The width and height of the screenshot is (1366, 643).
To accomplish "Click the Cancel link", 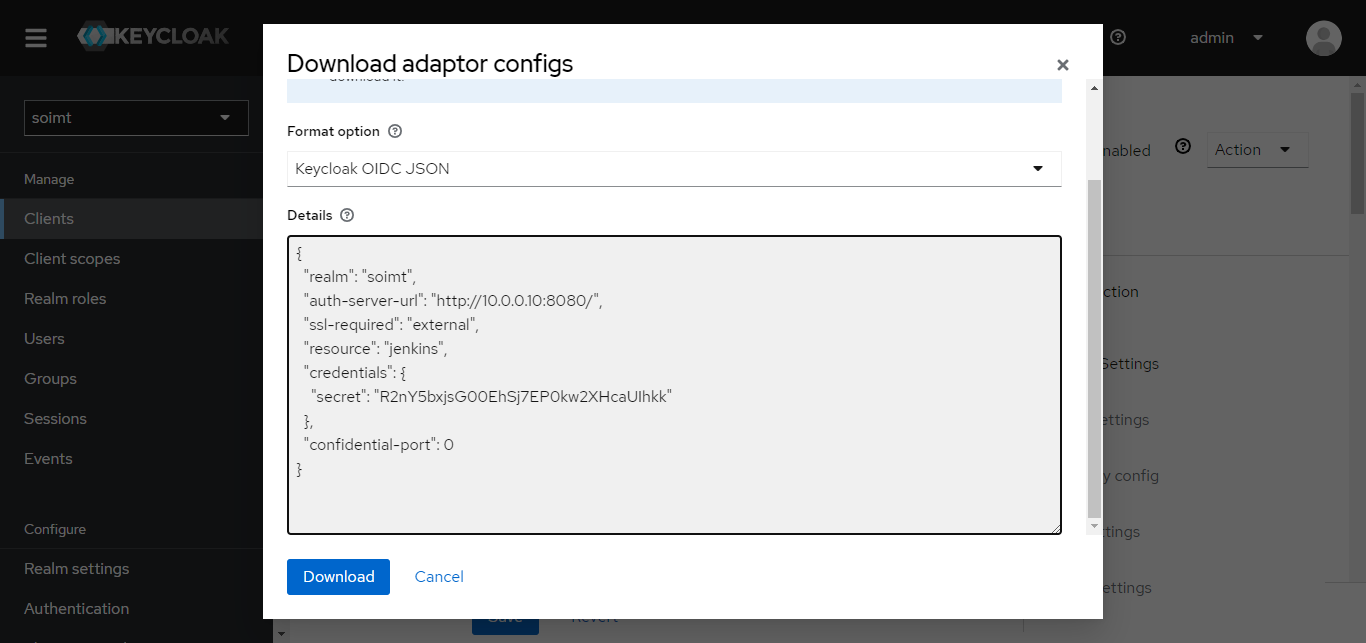I will (x=439, y=577).
